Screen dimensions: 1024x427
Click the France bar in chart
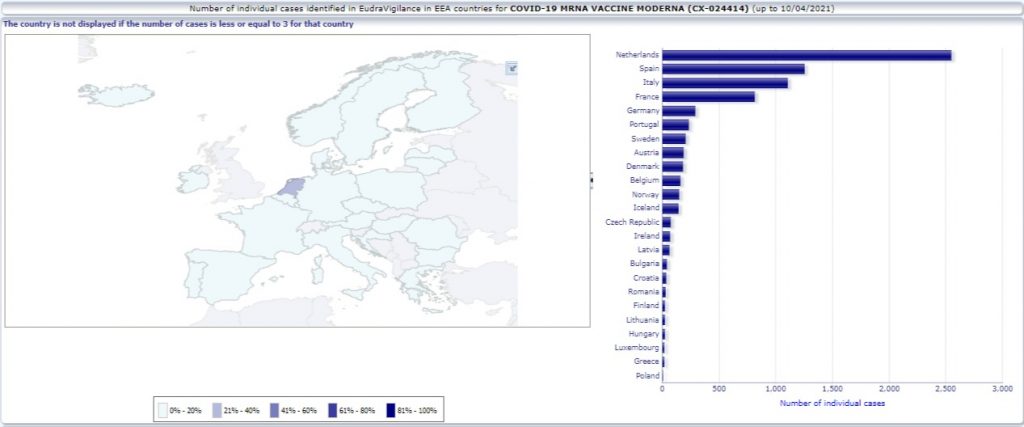[709, 97]
